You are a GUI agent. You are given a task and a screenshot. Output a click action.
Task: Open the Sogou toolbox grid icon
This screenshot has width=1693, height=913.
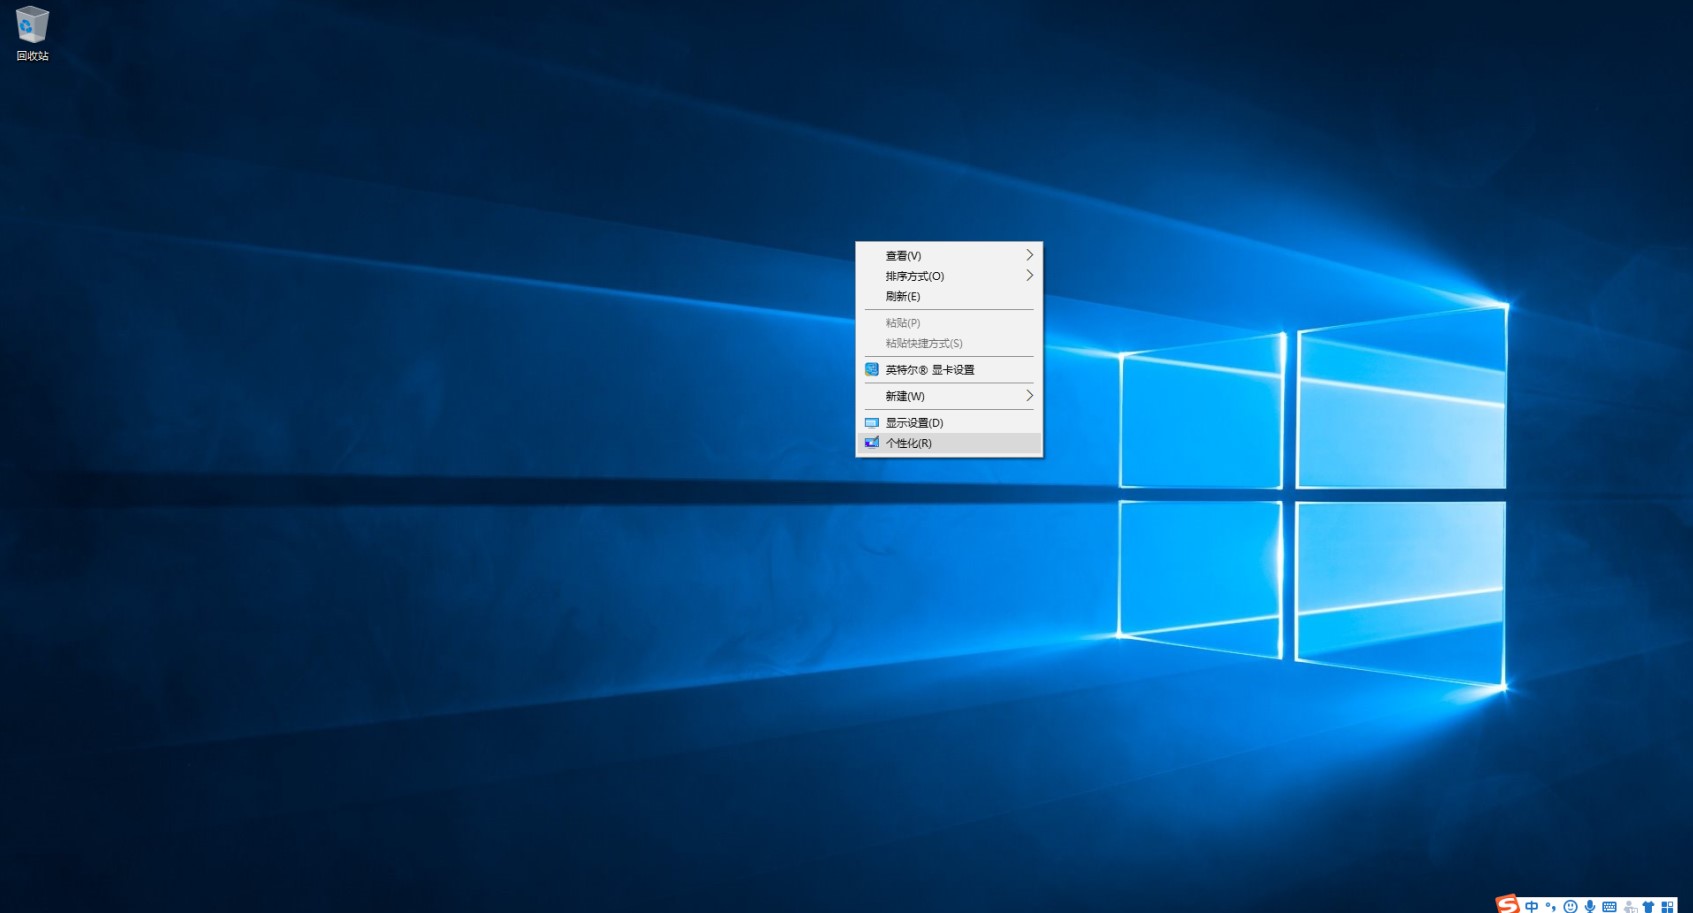1667,906
